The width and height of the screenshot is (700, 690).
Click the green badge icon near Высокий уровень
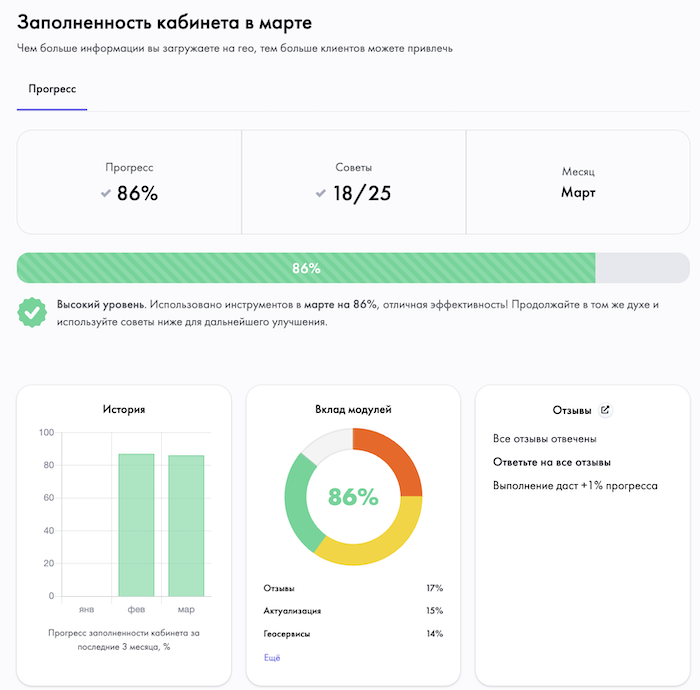pos(31,312)
